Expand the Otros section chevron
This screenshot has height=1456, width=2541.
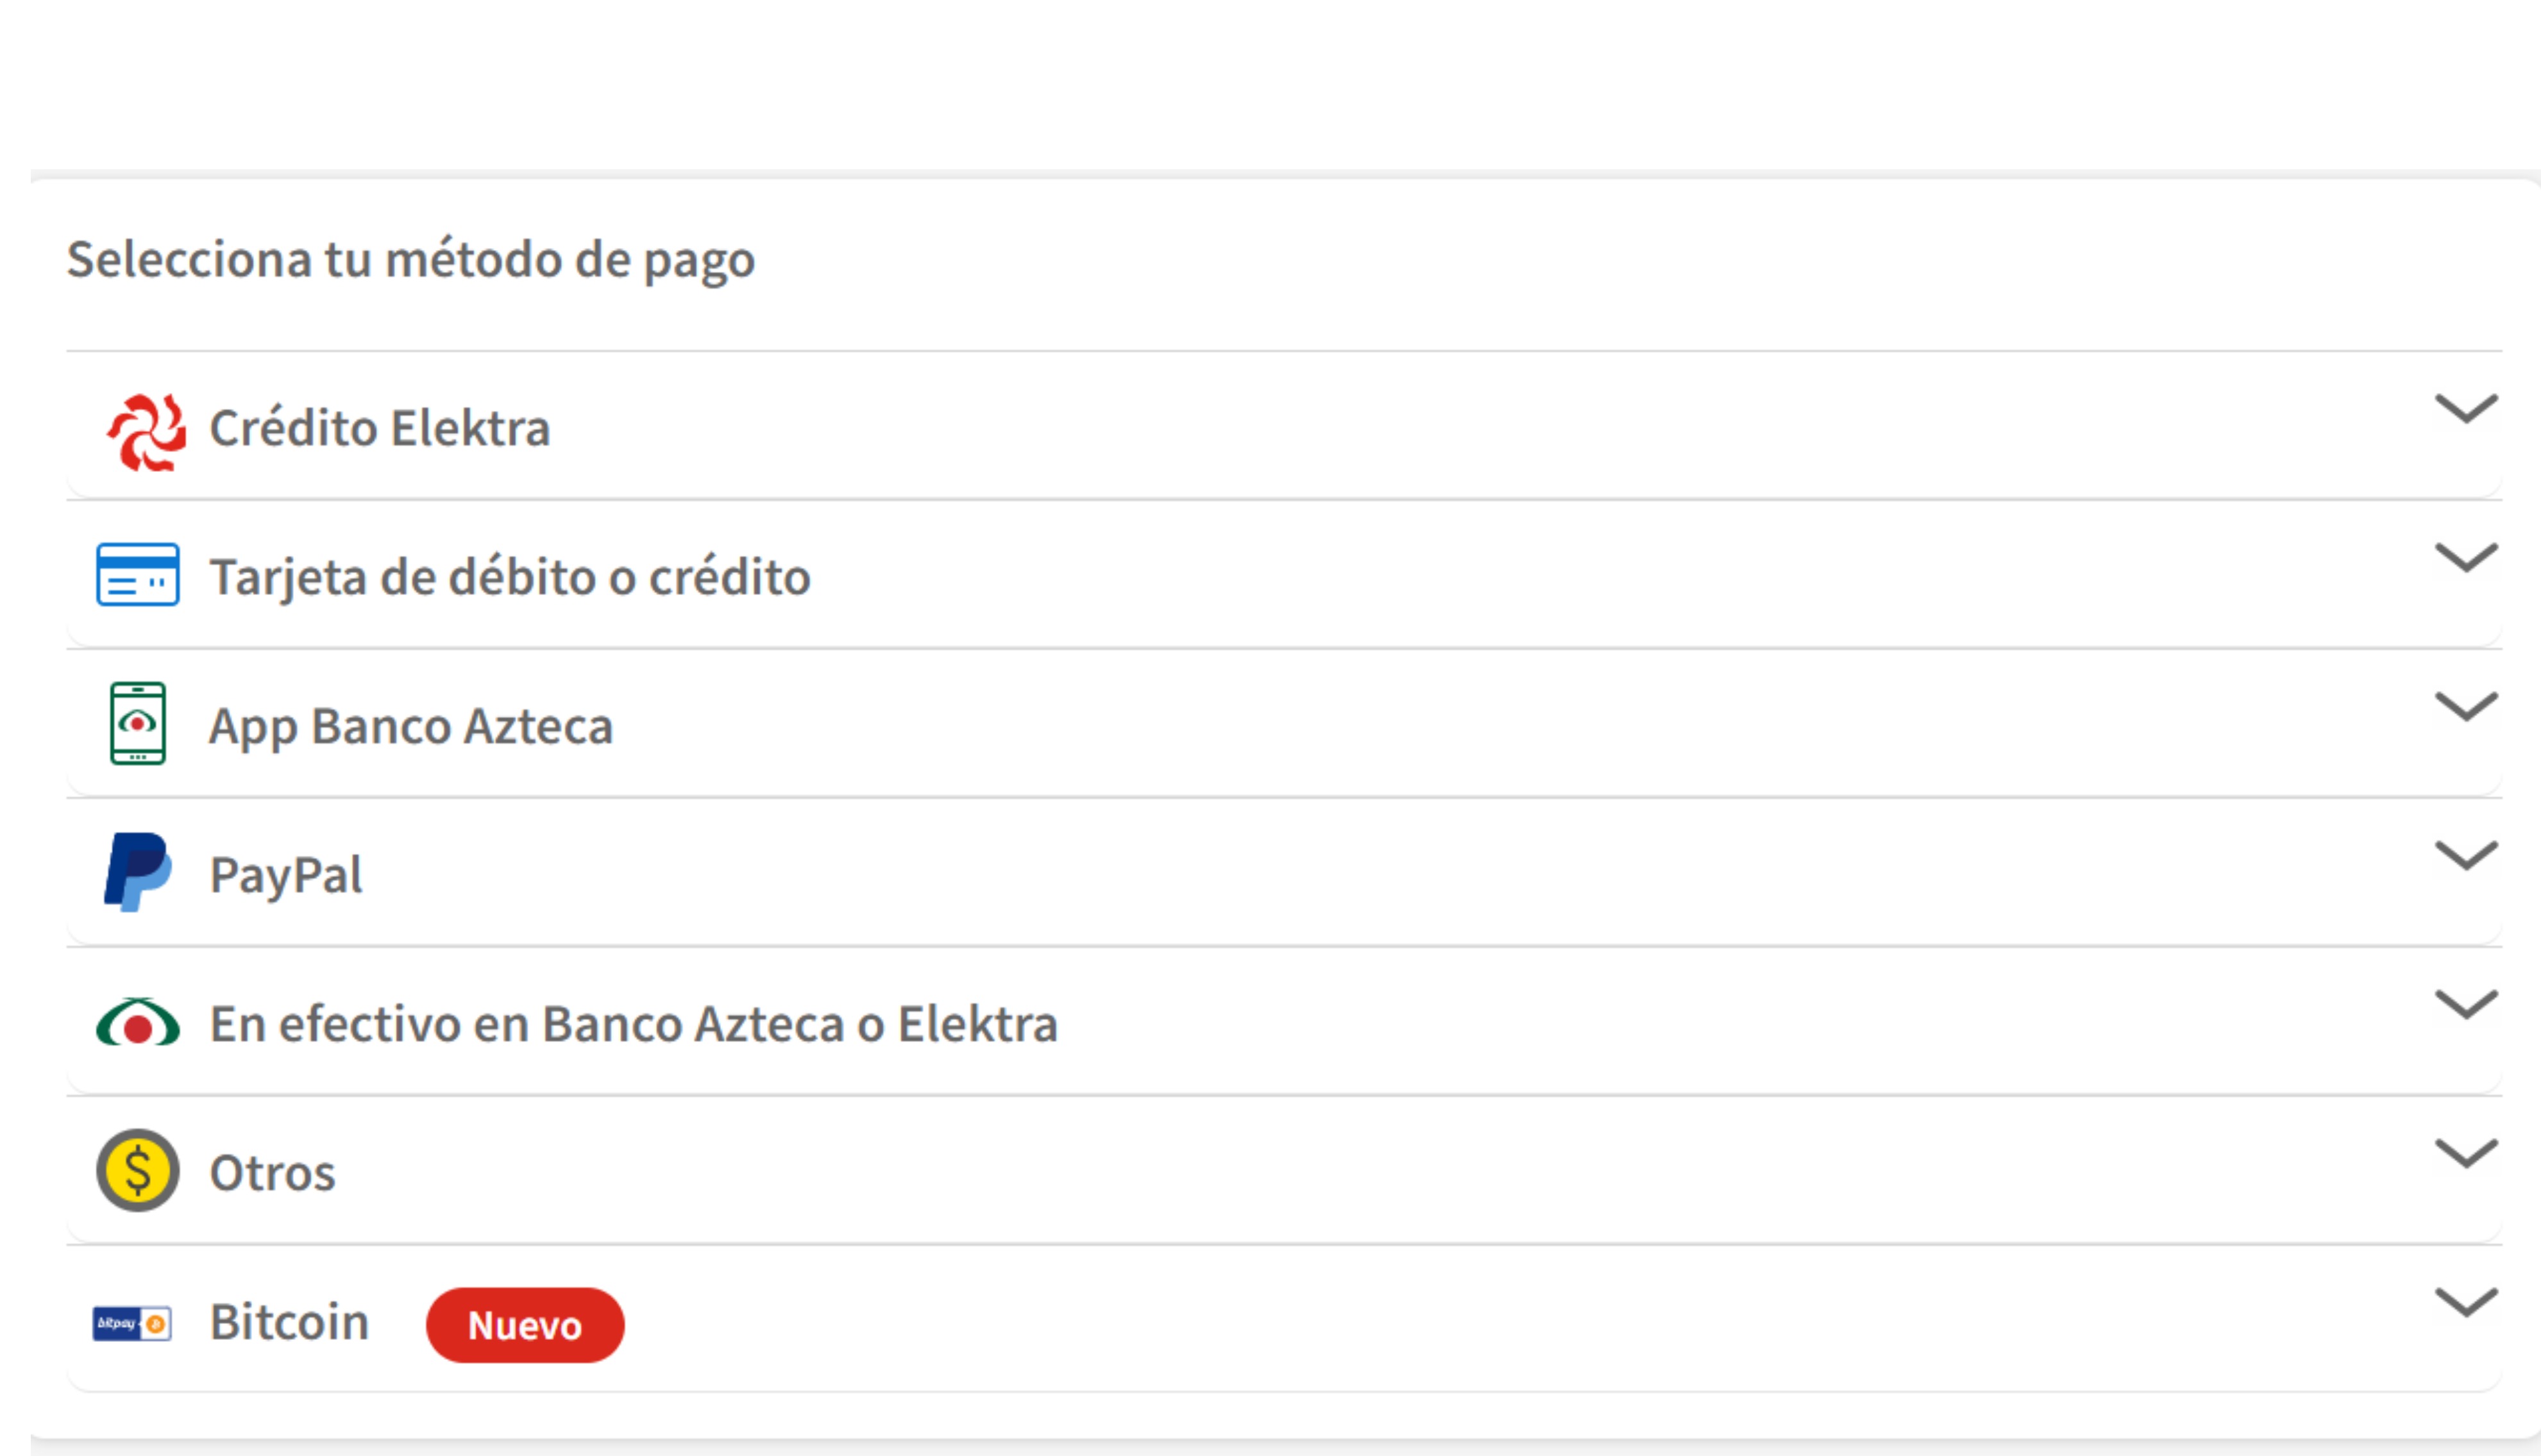2466,1153
